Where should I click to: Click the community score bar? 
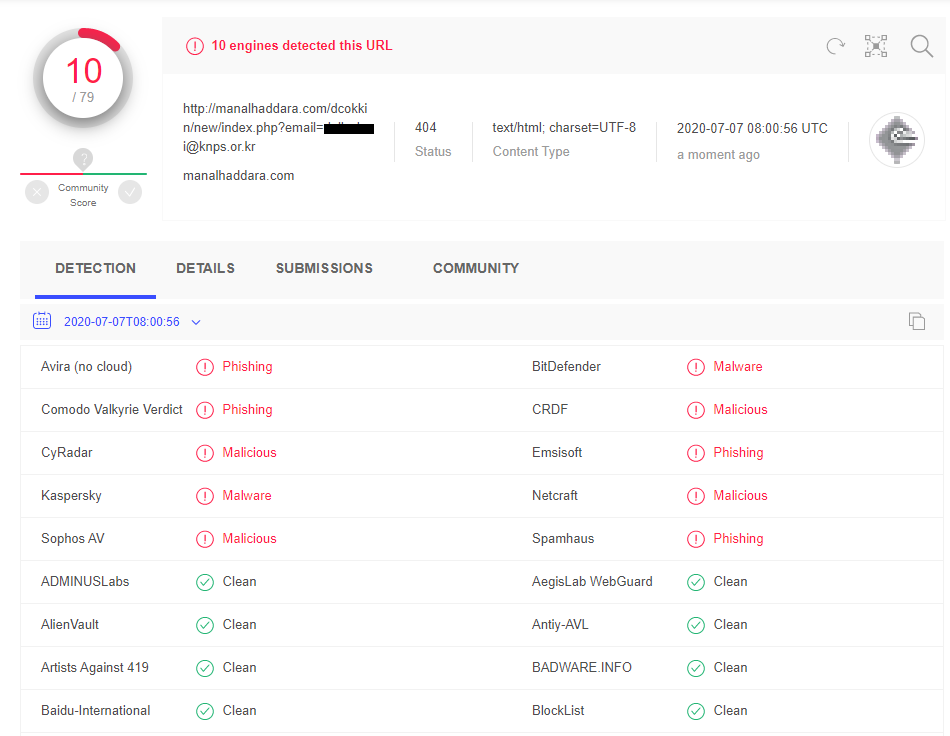click(83, 174)
